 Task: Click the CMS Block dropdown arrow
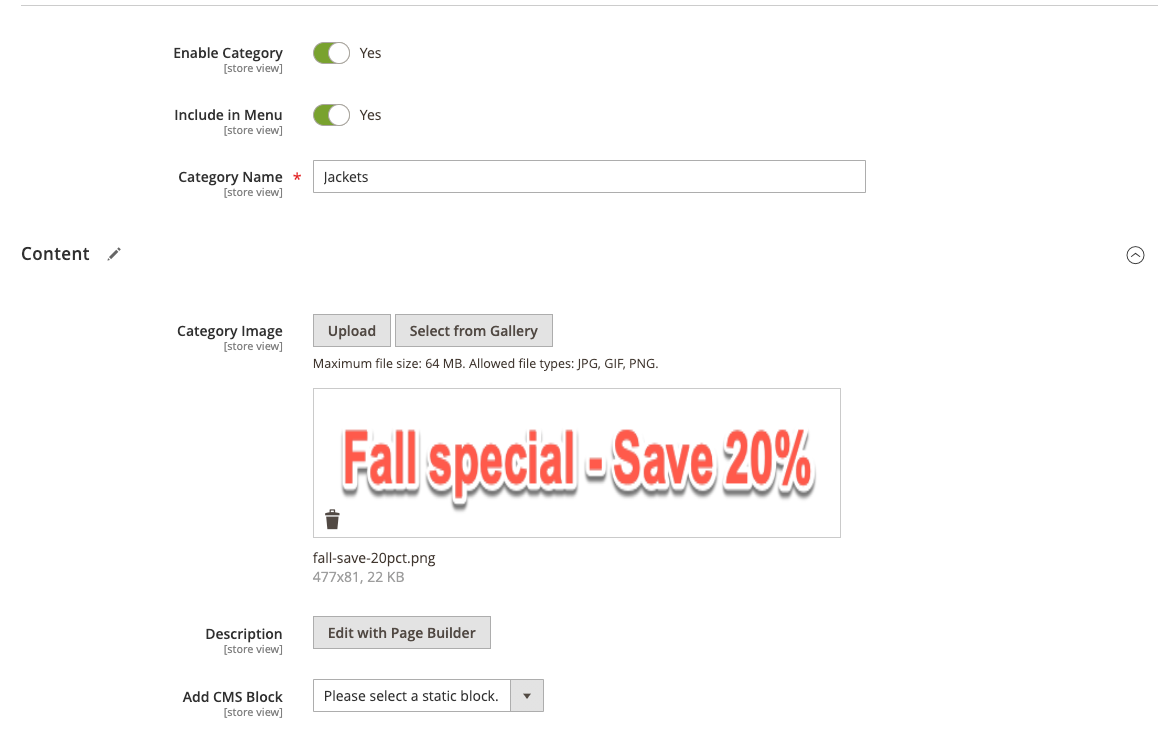pyautogui.click(x=526, y=696)
